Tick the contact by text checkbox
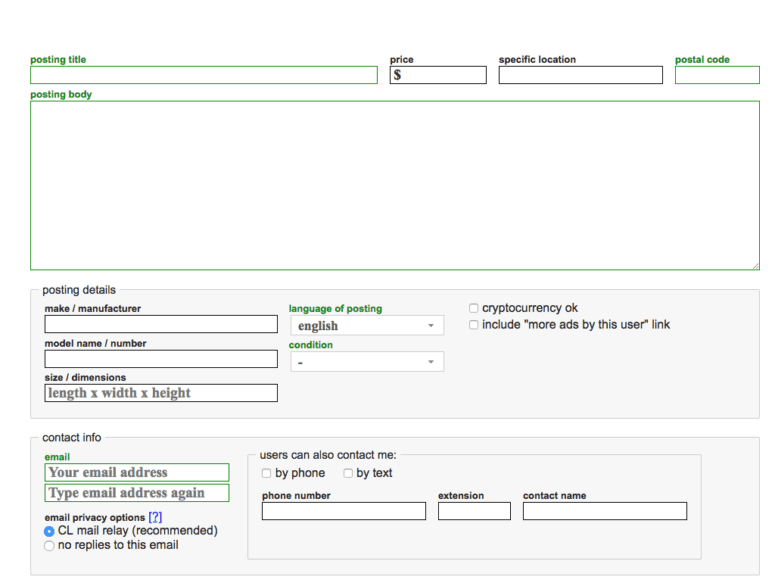Image resolution: width=775 pixels, height=586 pixels. click(348, 473)
